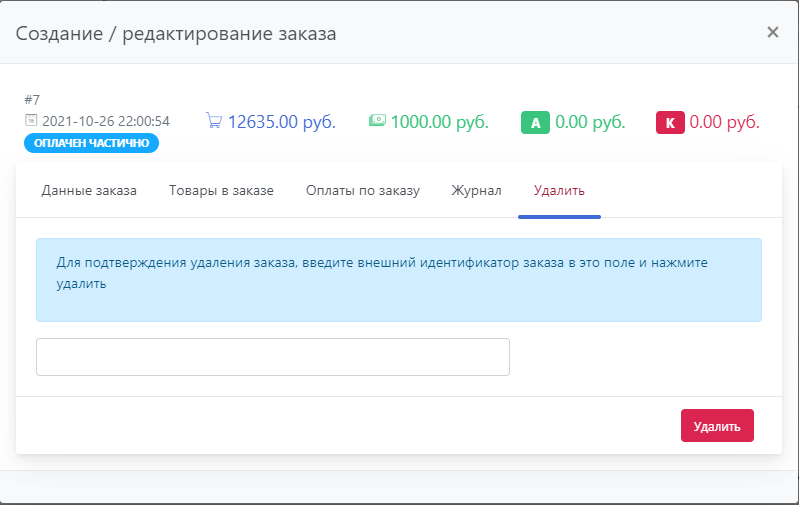Click the green A badge icon
The height and width of the screenshot is (505, 799).
[x=535, y=123]
